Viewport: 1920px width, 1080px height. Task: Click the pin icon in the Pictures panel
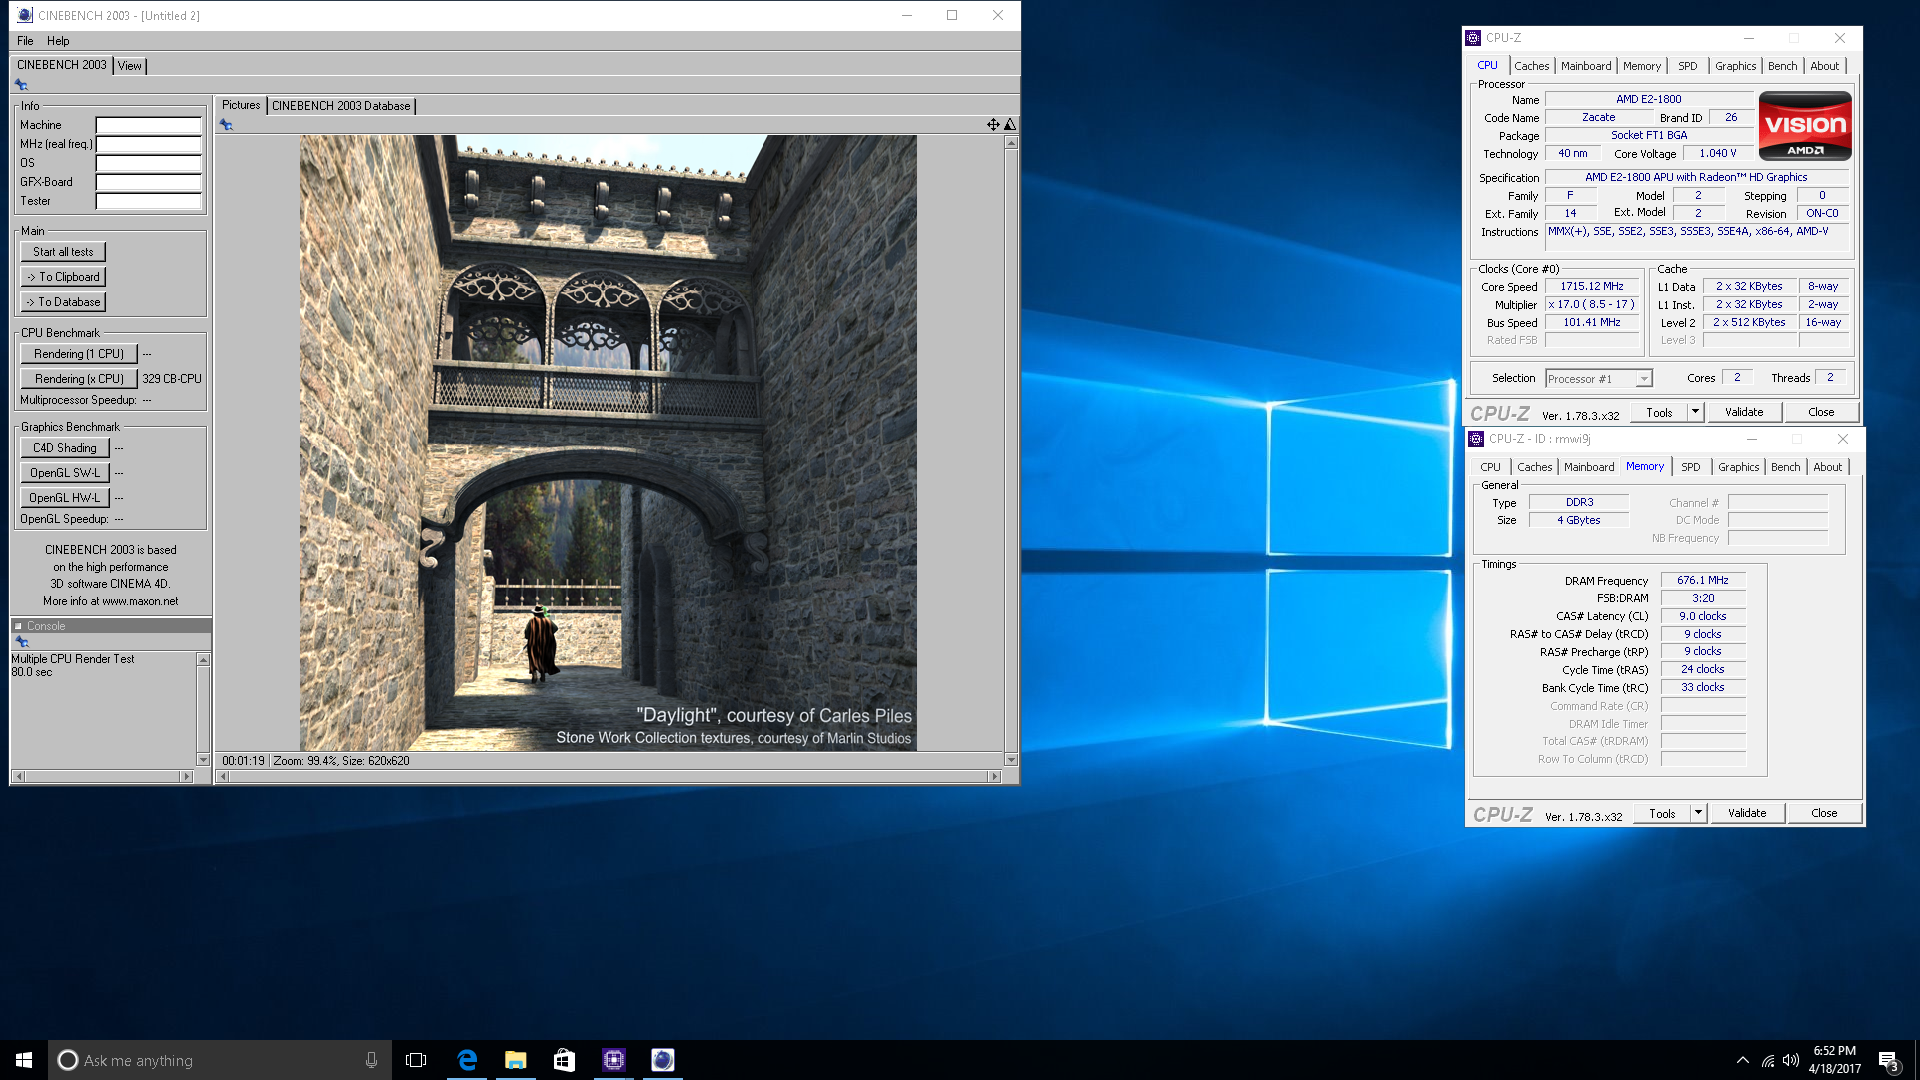pos(226,125)
